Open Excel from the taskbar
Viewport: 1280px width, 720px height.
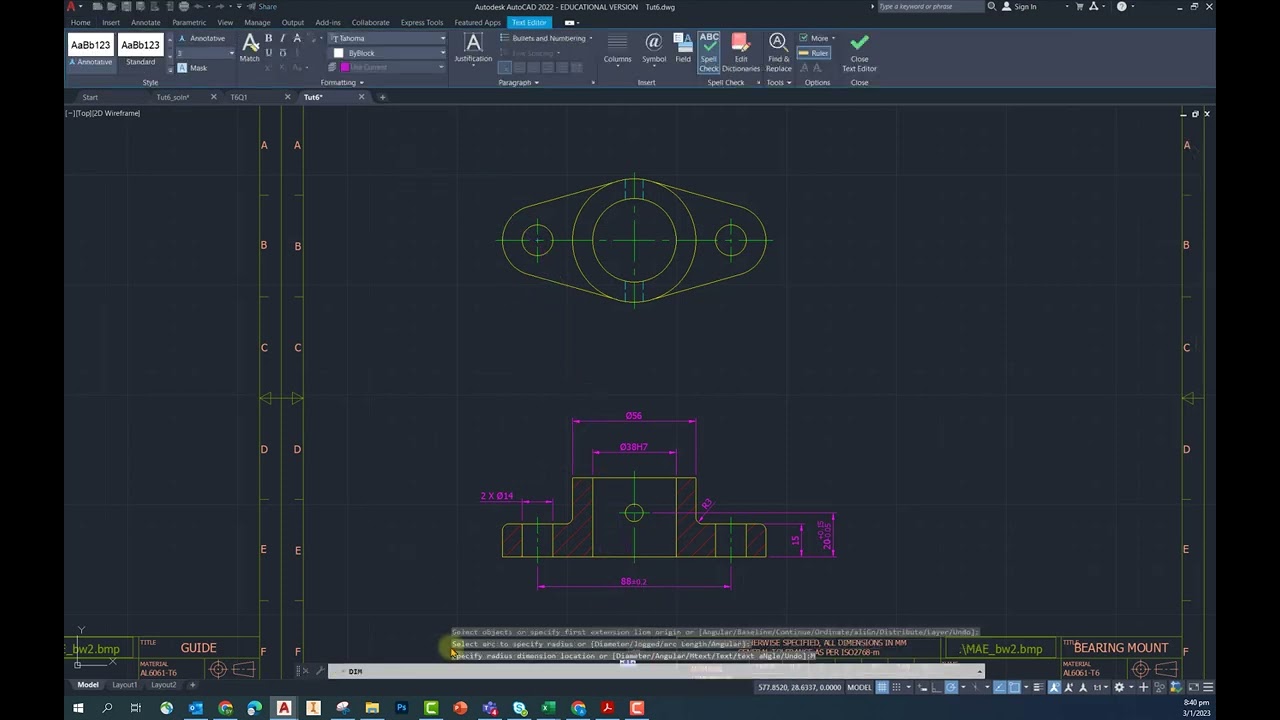click(x=548, y=708)
